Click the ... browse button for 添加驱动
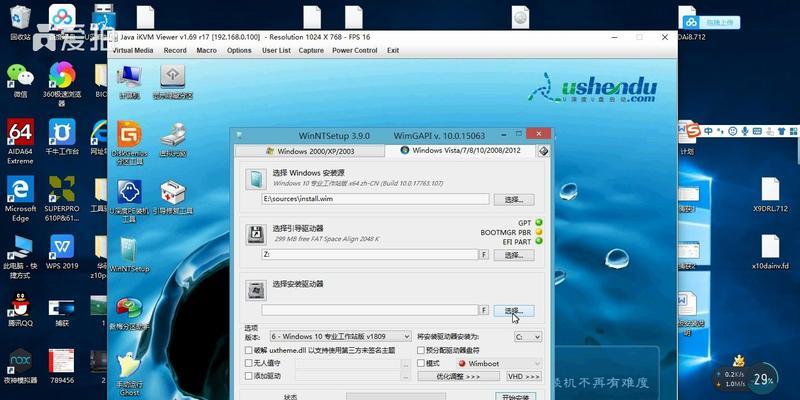 point(406,376)
